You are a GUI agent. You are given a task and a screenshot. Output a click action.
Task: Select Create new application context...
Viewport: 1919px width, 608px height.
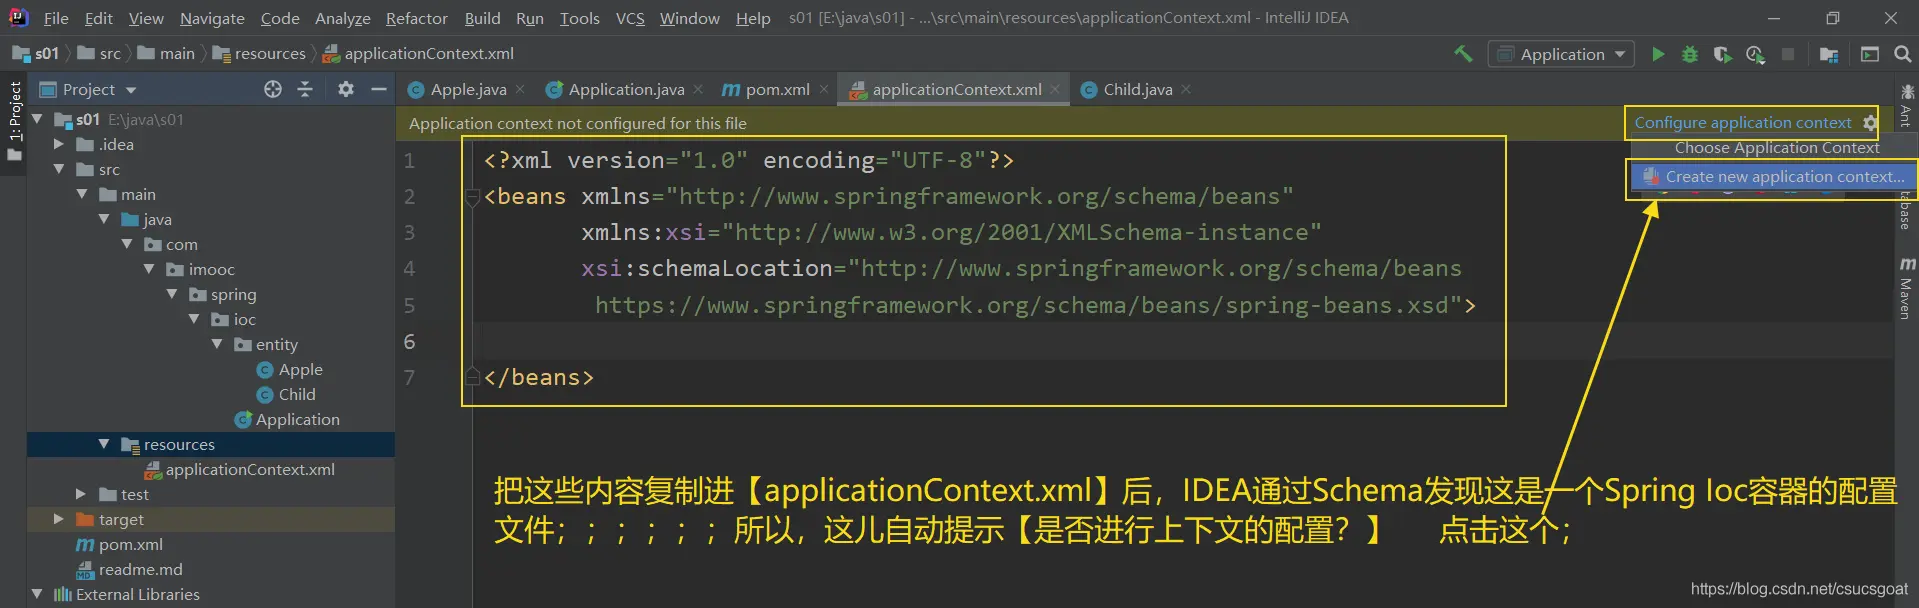1774,176
